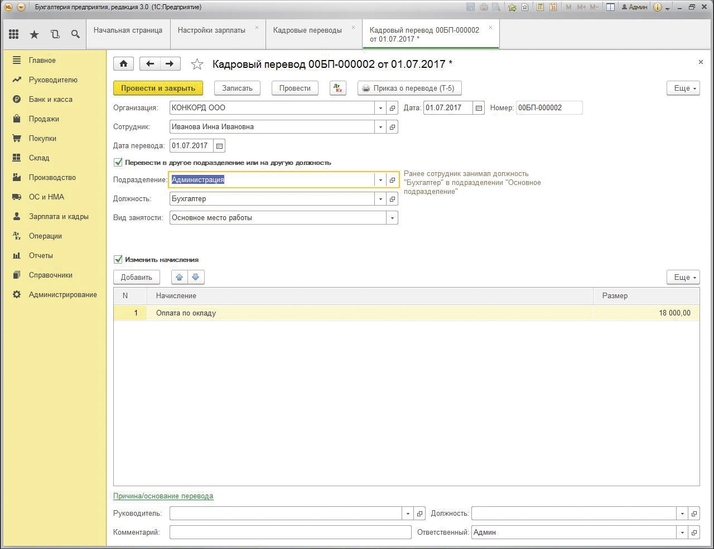The image size is (714, 549).
Task: Open Зарплата и кадры in the sidebar
Action: coord(58,216)
